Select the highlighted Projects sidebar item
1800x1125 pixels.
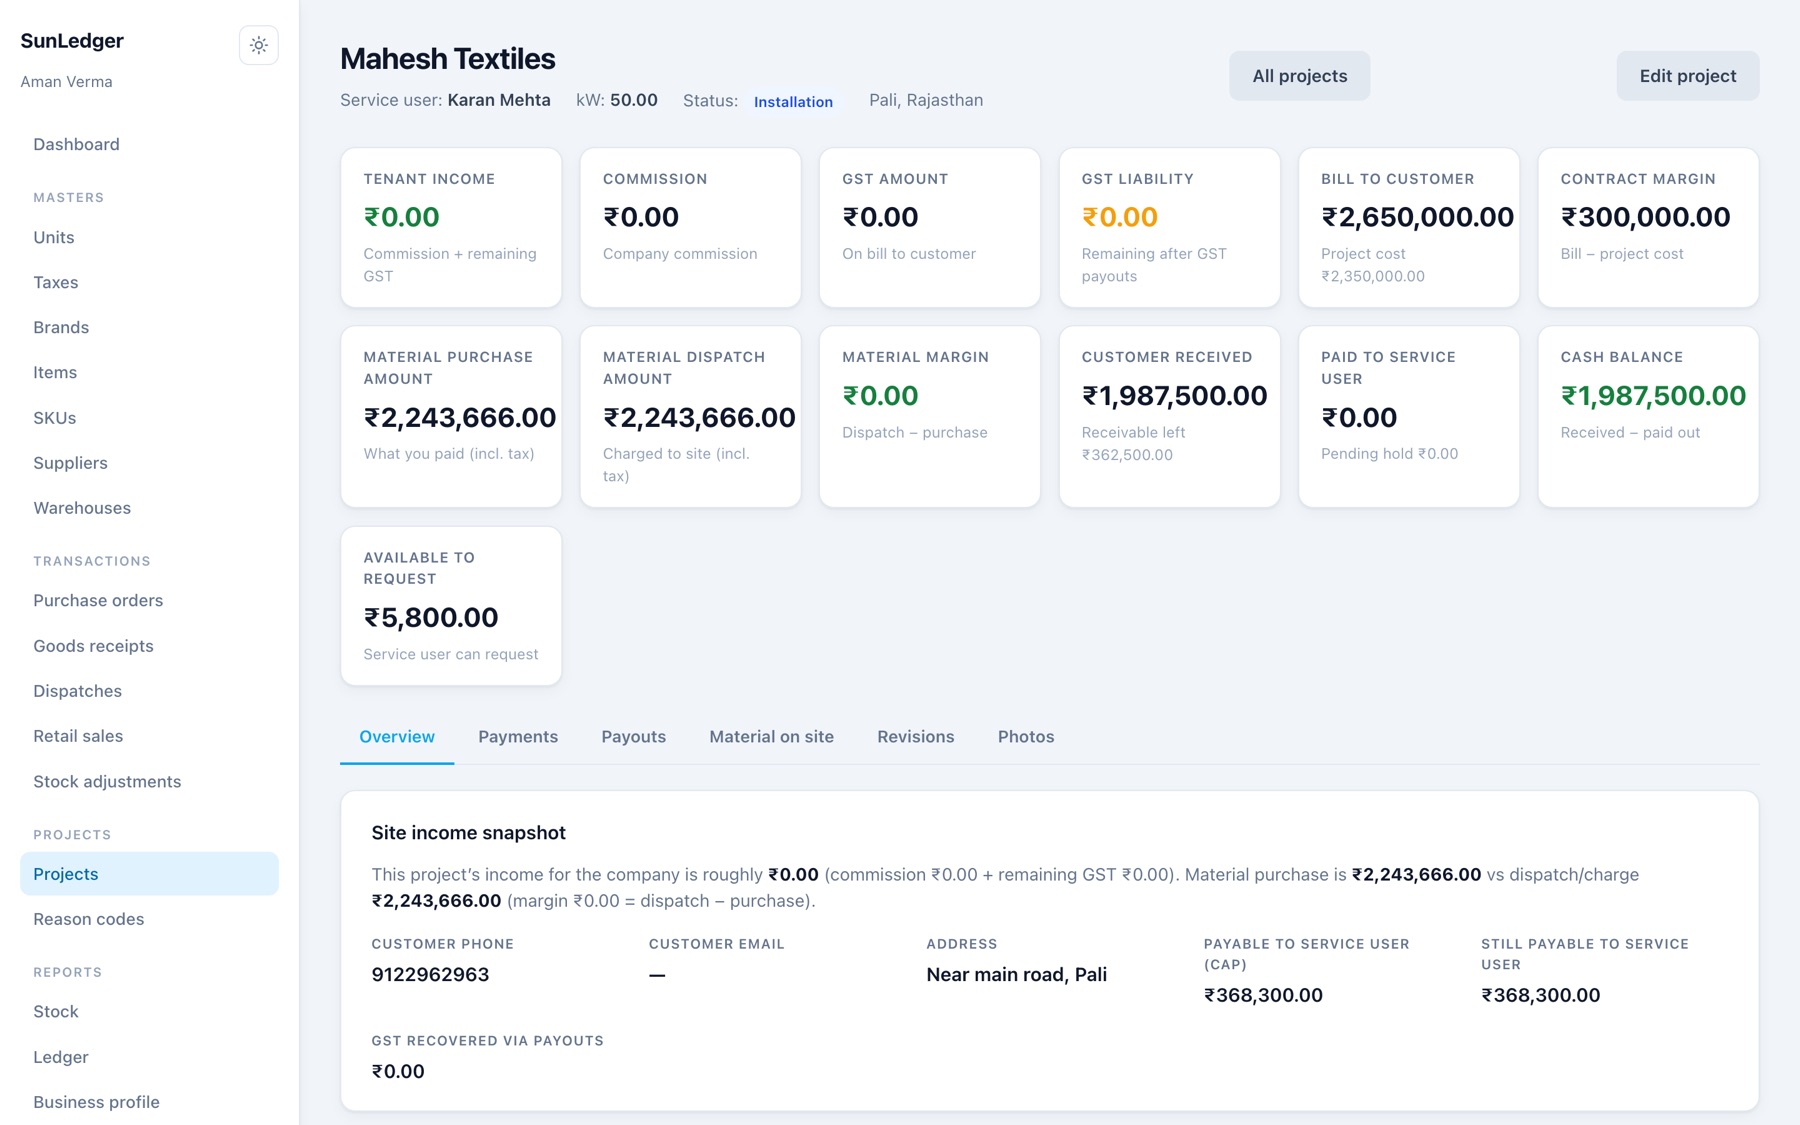(149, 874)
